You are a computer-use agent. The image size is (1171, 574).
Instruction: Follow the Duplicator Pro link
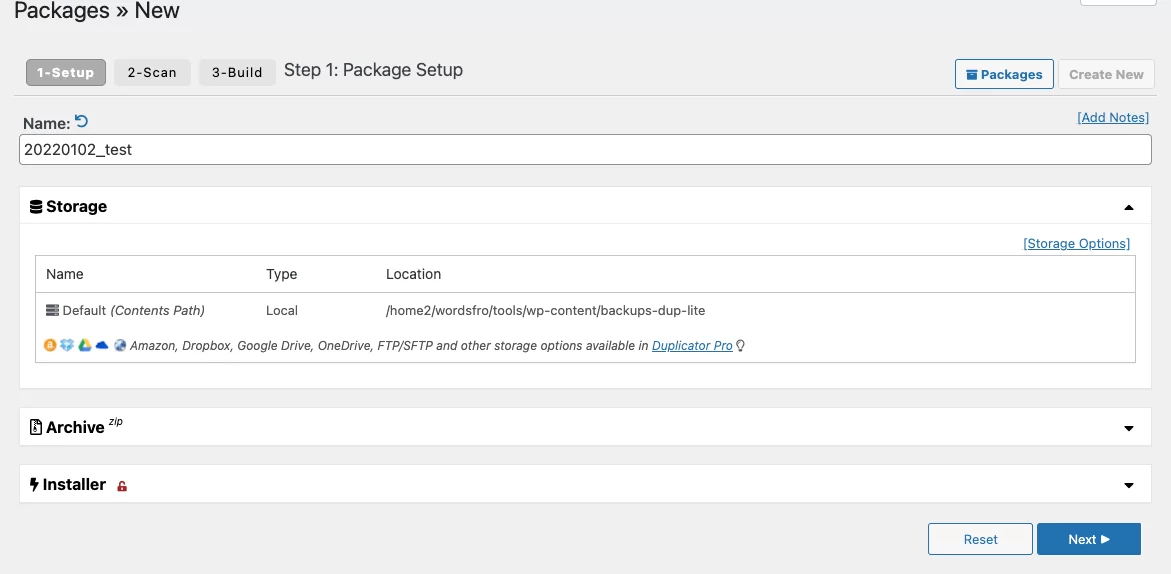[x=692, y=346]
